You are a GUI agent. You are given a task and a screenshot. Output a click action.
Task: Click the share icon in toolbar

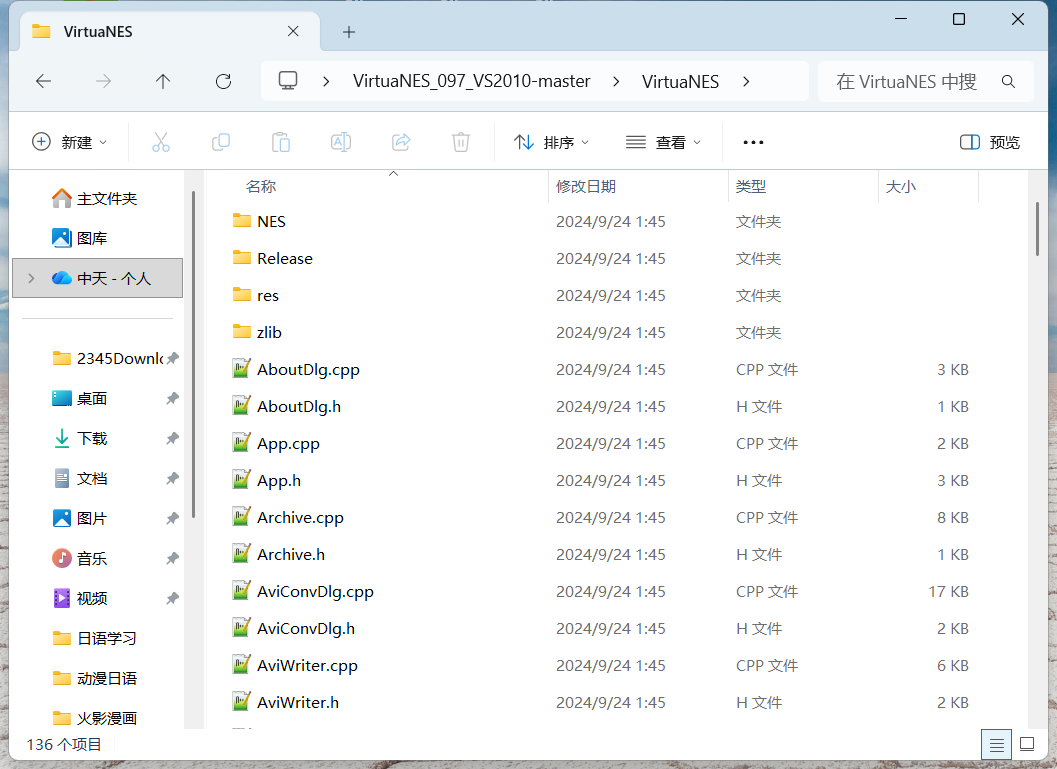[x=400, y=142]
